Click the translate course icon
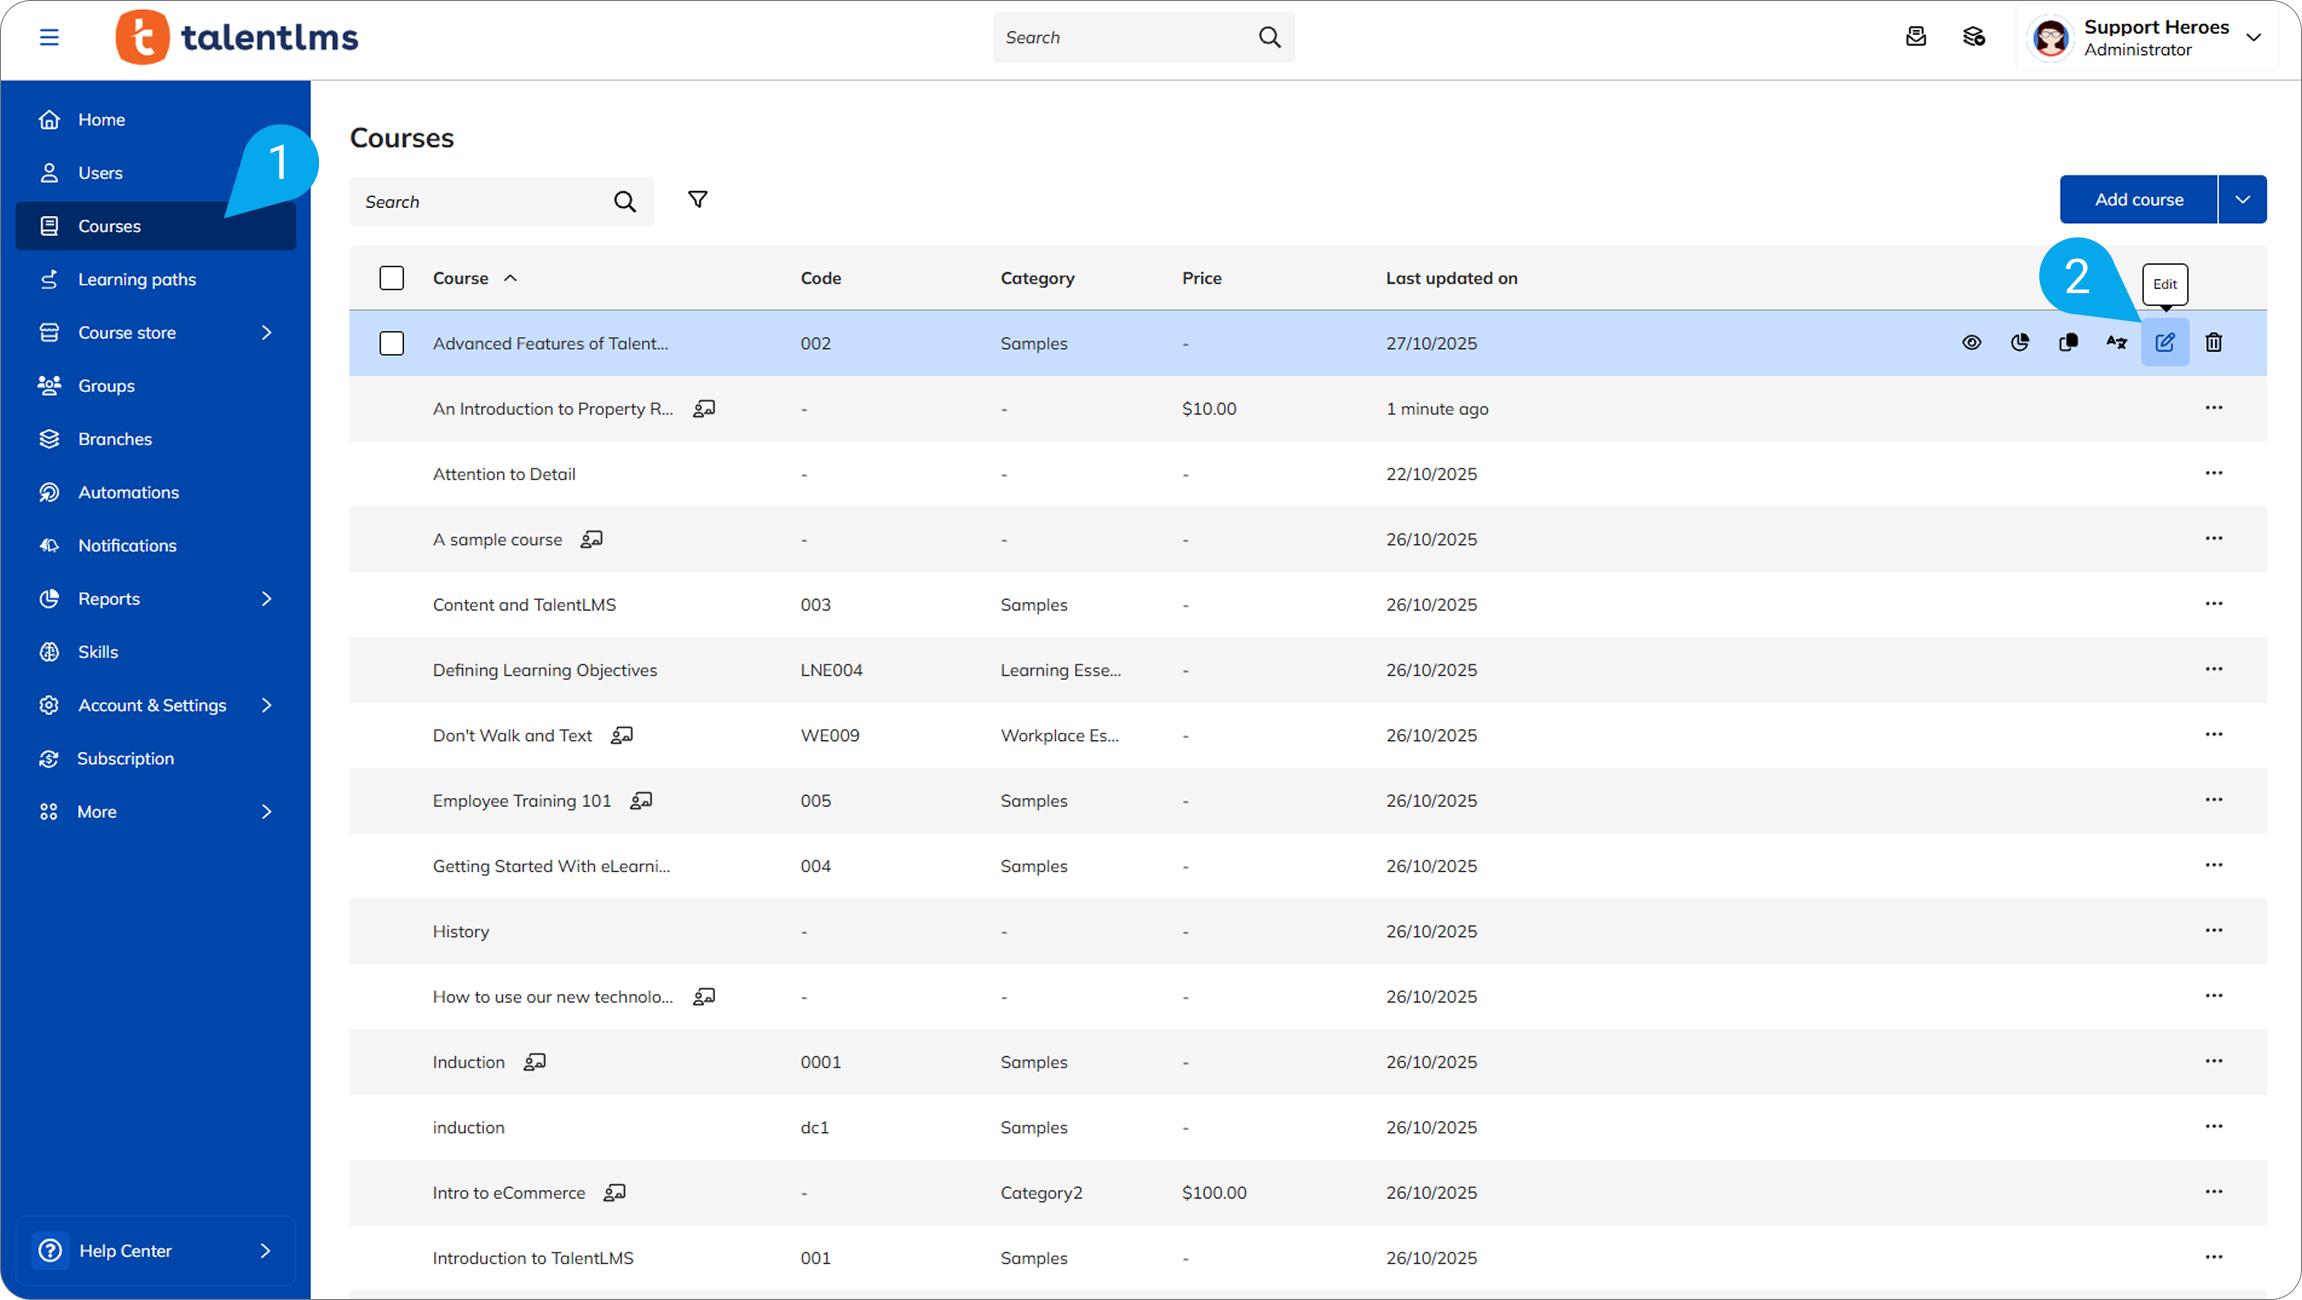Image resolution: width=2302 pixels, height=1300 pixels. tap(2116, 343)
